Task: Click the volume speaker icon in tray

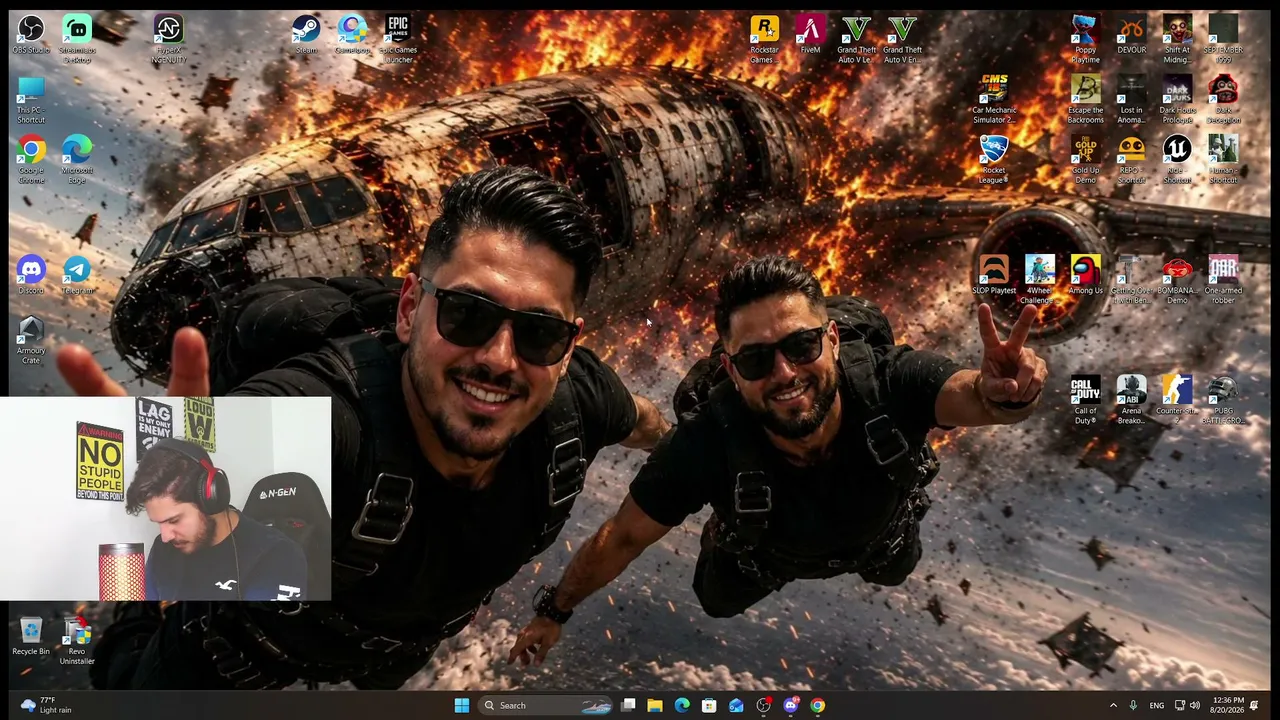Action: (1195, 705)
